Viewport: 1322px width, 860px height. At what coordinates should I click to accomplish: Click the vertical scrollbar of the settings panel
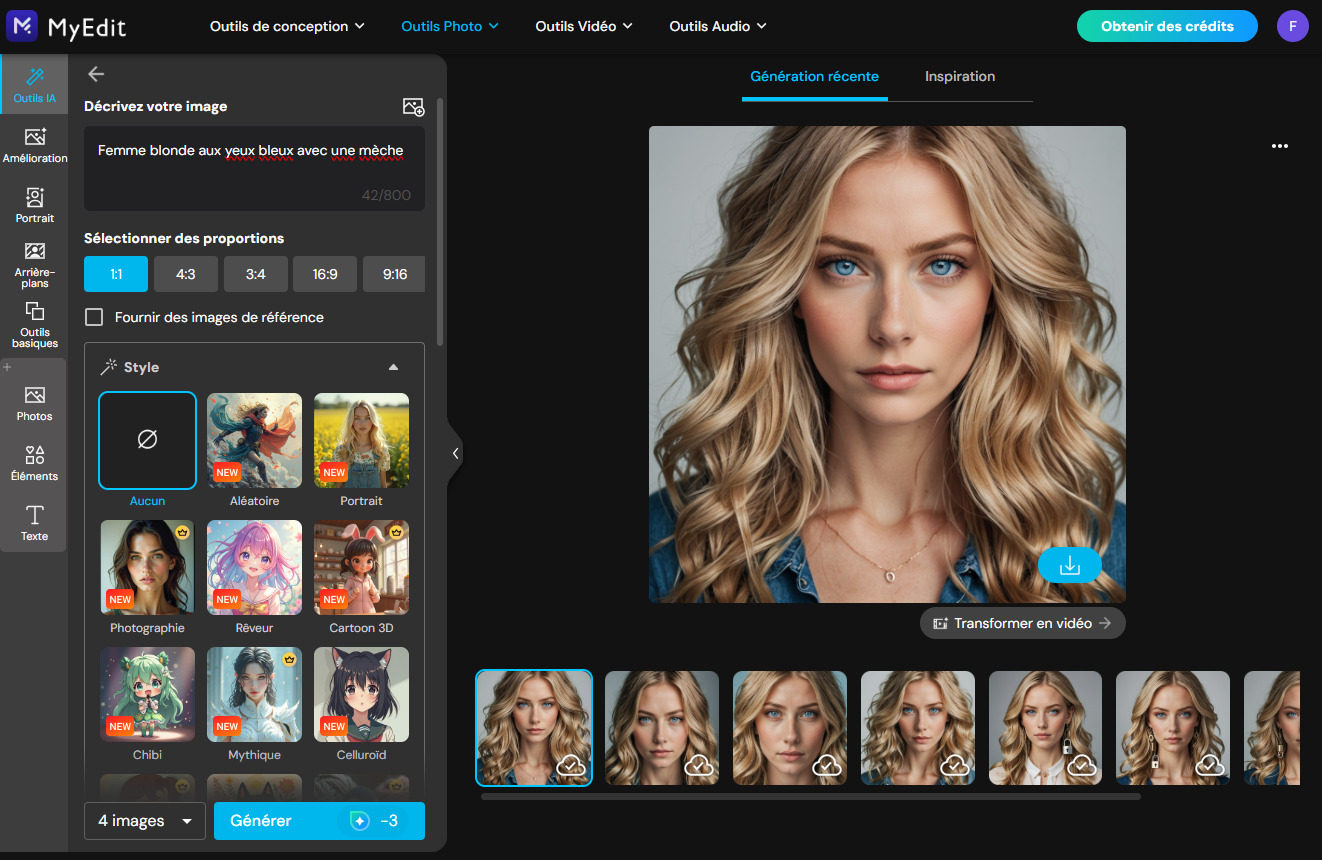pos(441,220)
